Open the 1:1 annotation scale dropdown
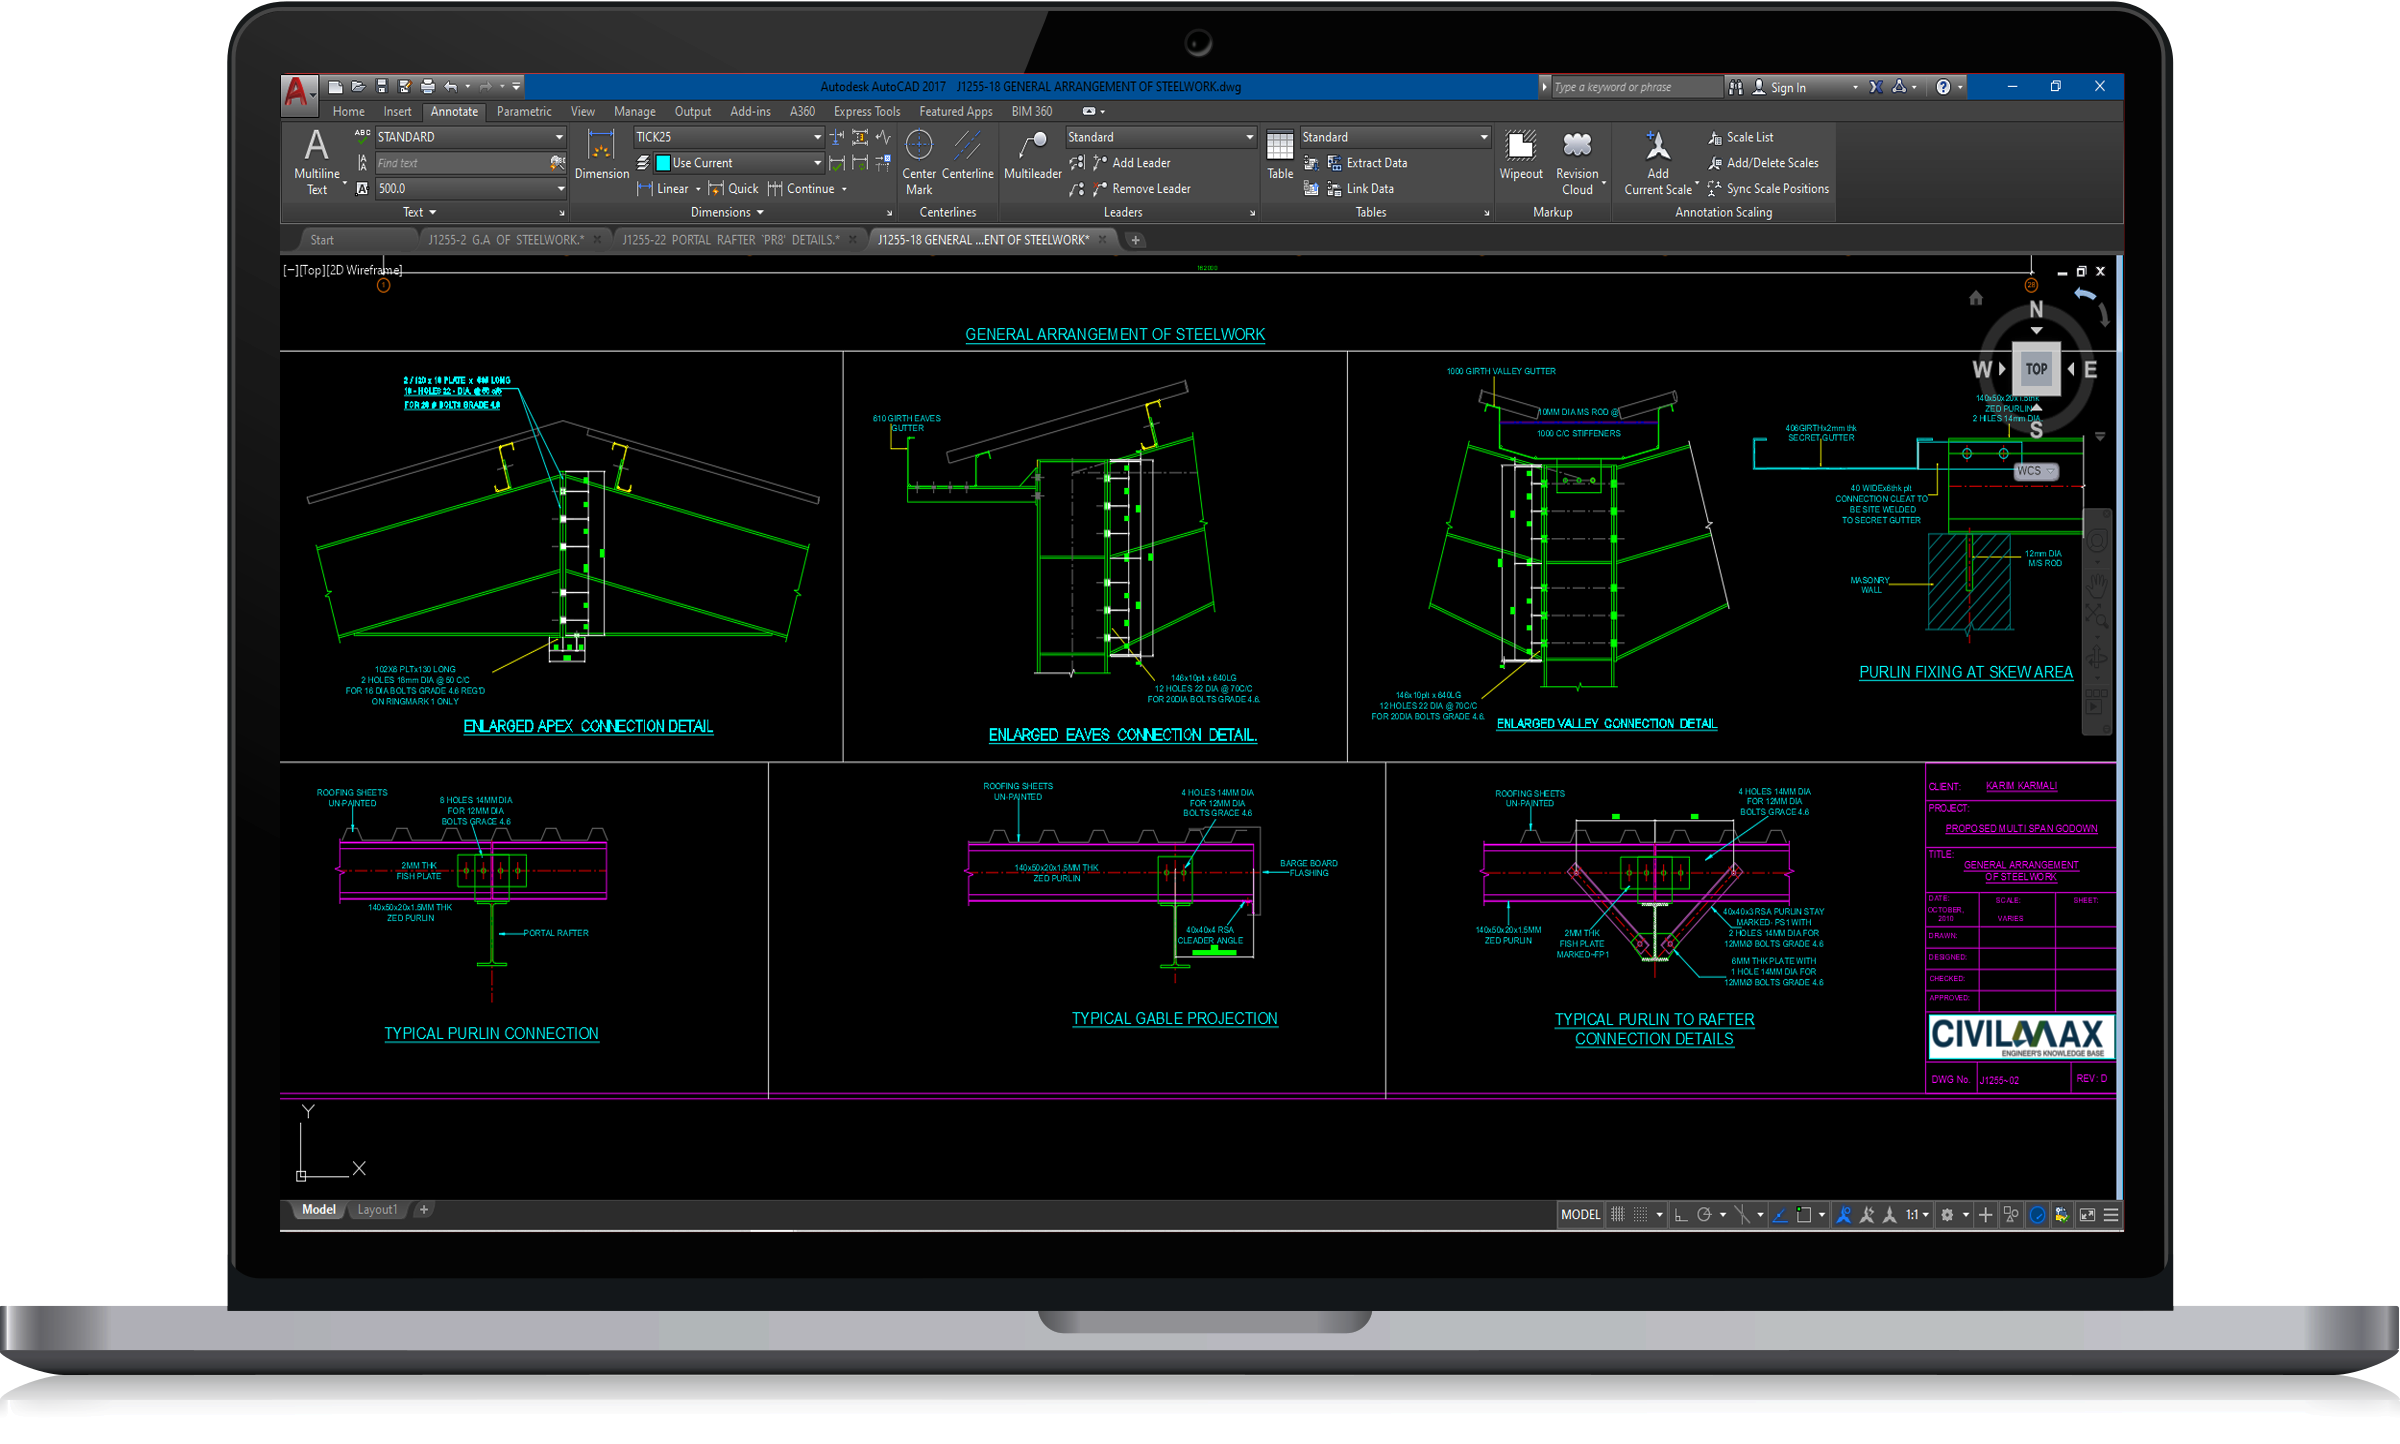The image size is (2400, 1444). tap(1917, 1215)
